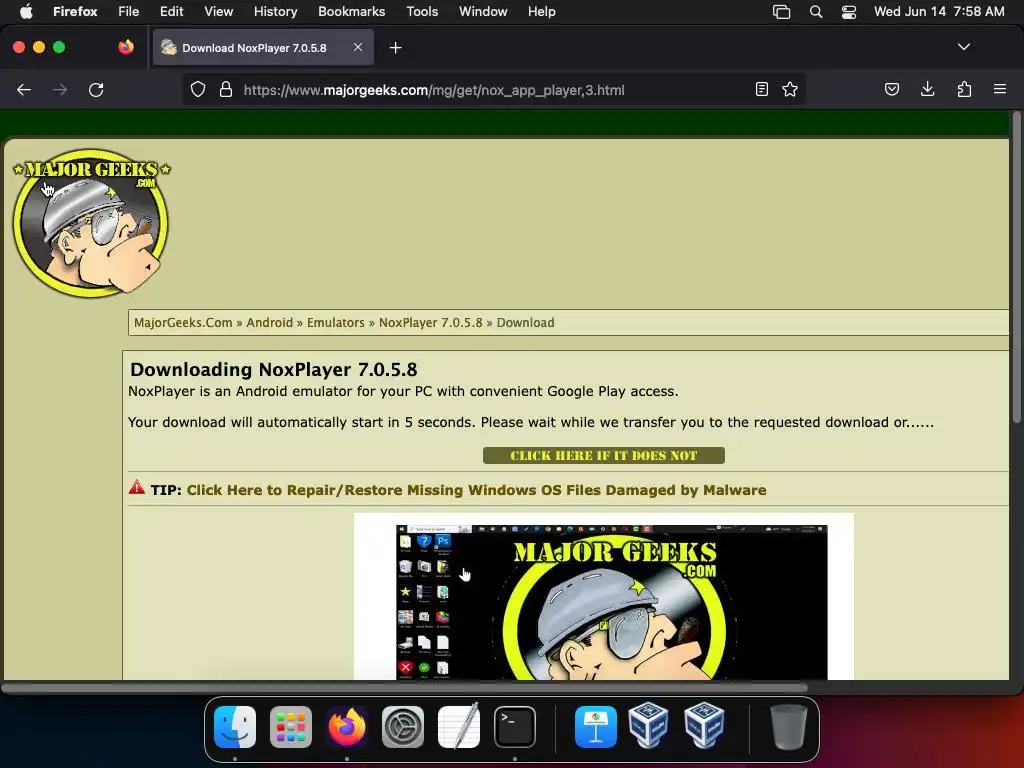Open TextEdit from the Dock
Screen dimensions: 1024x768
point(458,726)
